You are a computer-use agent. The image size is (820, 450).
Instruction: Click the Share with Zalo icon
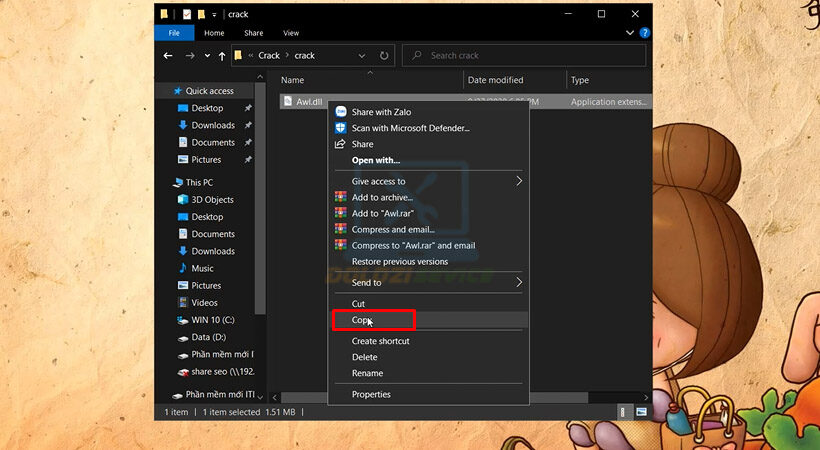[x=341, y=112]
